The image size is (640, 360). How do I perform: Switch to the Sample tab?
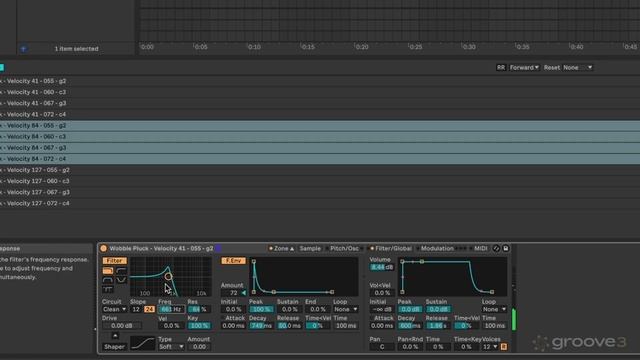pos(310,248)
